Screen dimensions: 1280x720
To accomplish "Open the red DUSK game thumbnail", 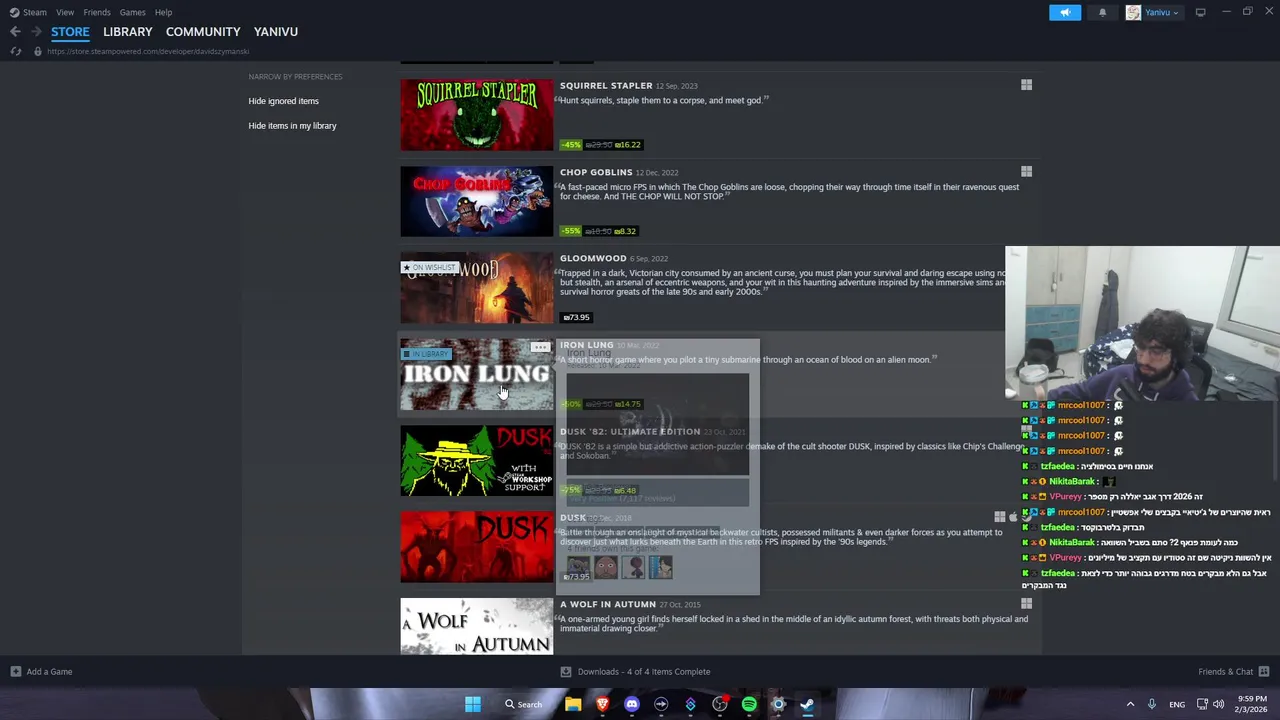I will 477,547.
